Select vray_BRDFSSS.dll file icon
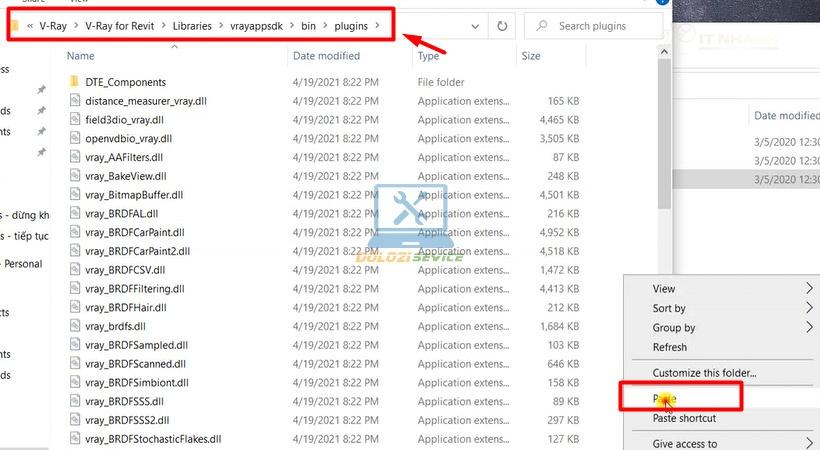 click(75, 401)
